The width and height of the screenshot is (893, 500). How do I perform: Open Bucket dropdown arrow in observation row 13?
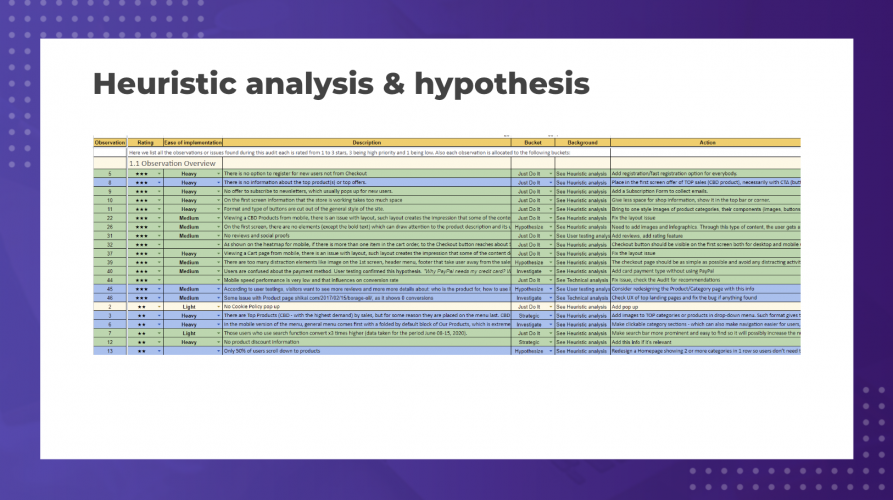coord(551,351)
